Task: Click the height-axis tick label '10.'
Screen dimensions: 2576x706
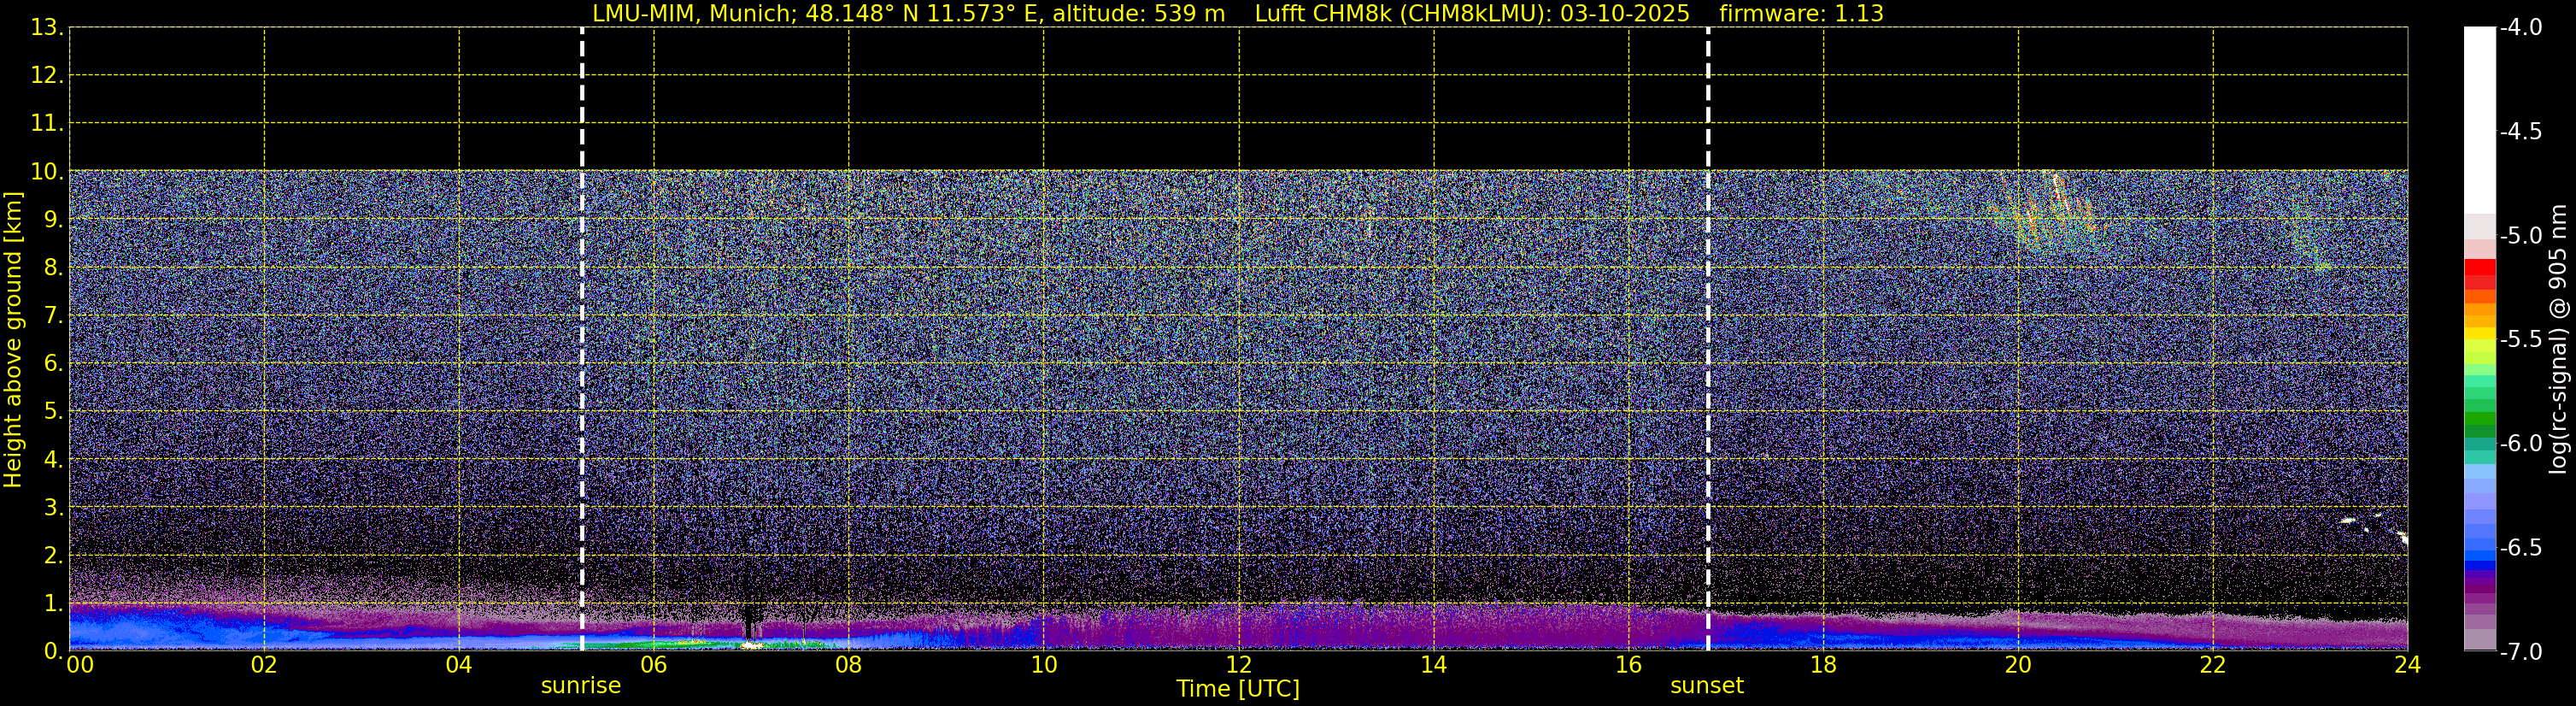Action: [x=47, y=172]
